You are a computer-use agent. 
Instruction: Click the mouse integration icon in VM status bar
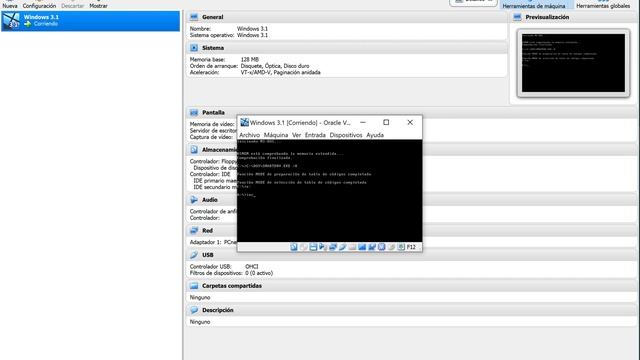tap(391, 247)
